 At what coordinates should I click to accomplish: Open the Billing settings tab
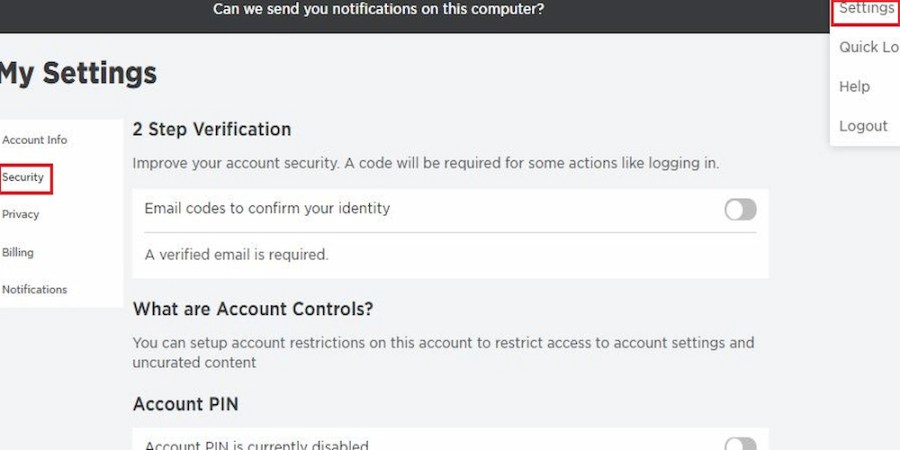[x=18, y=252]
